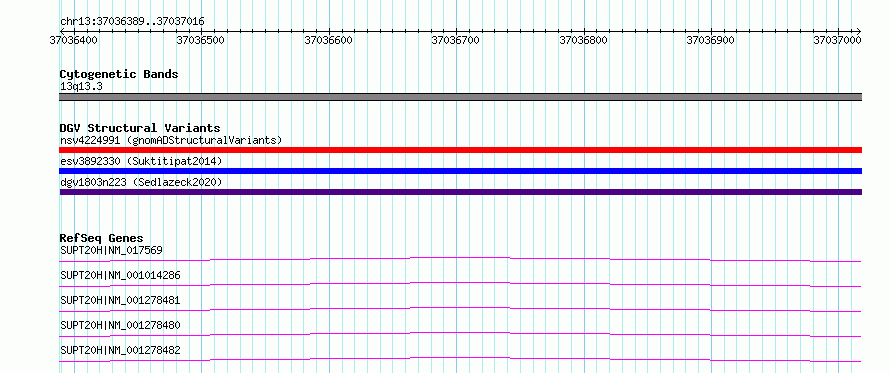Click ruler position 37036600
Image resolution: width=890 pixels, height=373 pixels.
329,40
